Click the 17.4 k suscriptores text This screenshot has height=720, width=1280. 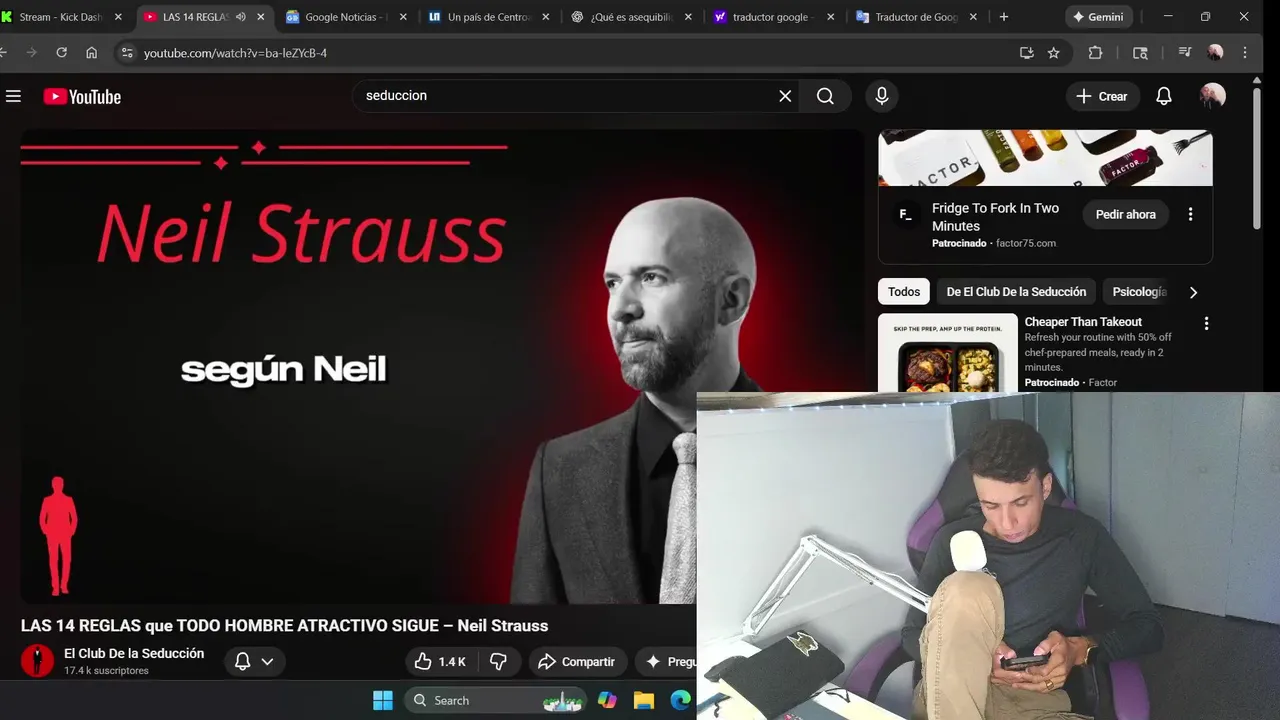tap(106, 671)
